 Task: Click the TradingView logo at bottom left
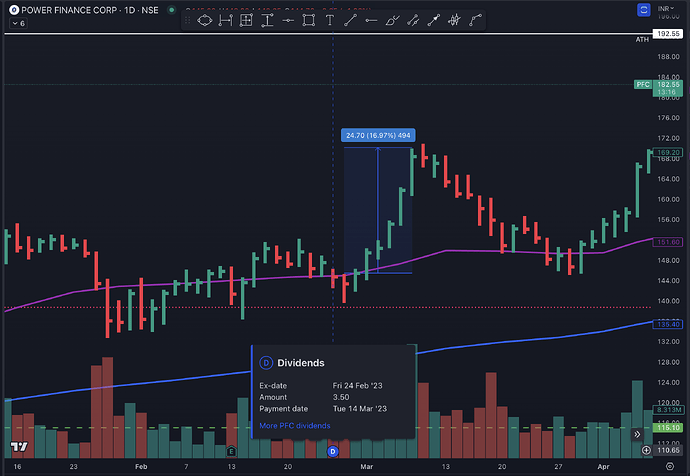coord(19,447)
